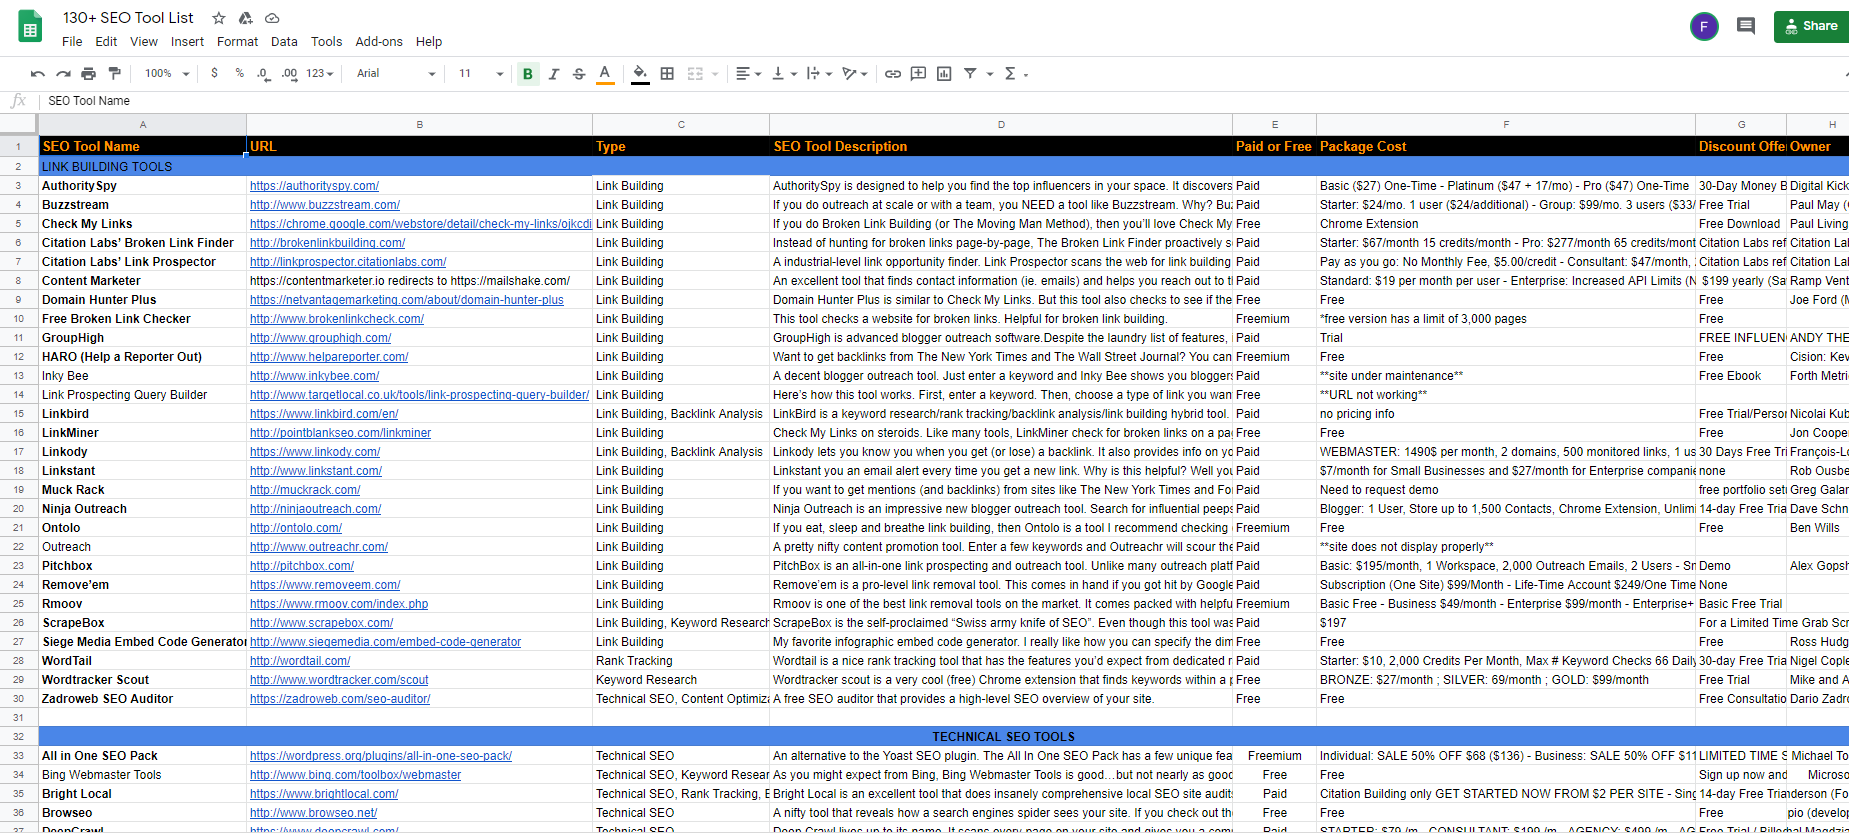Open the text color picker
The width and height of the screenshot is (1849, 833).
coord(605,74)
